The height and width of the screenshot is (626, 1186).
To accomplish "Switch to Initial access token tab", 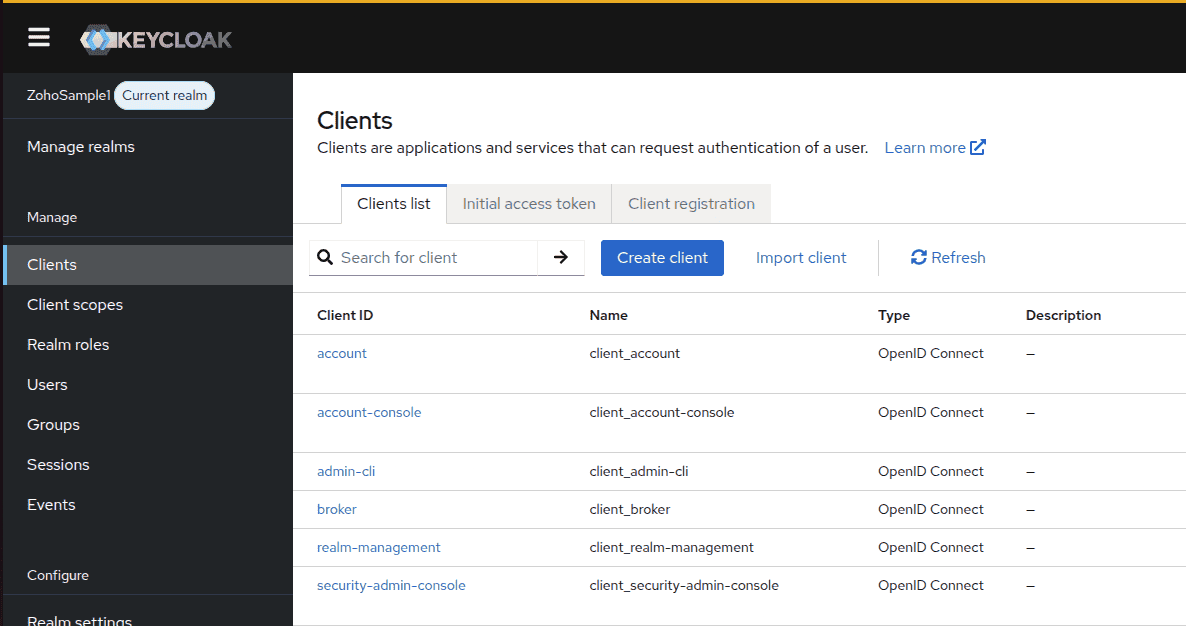I will [529, 204].
